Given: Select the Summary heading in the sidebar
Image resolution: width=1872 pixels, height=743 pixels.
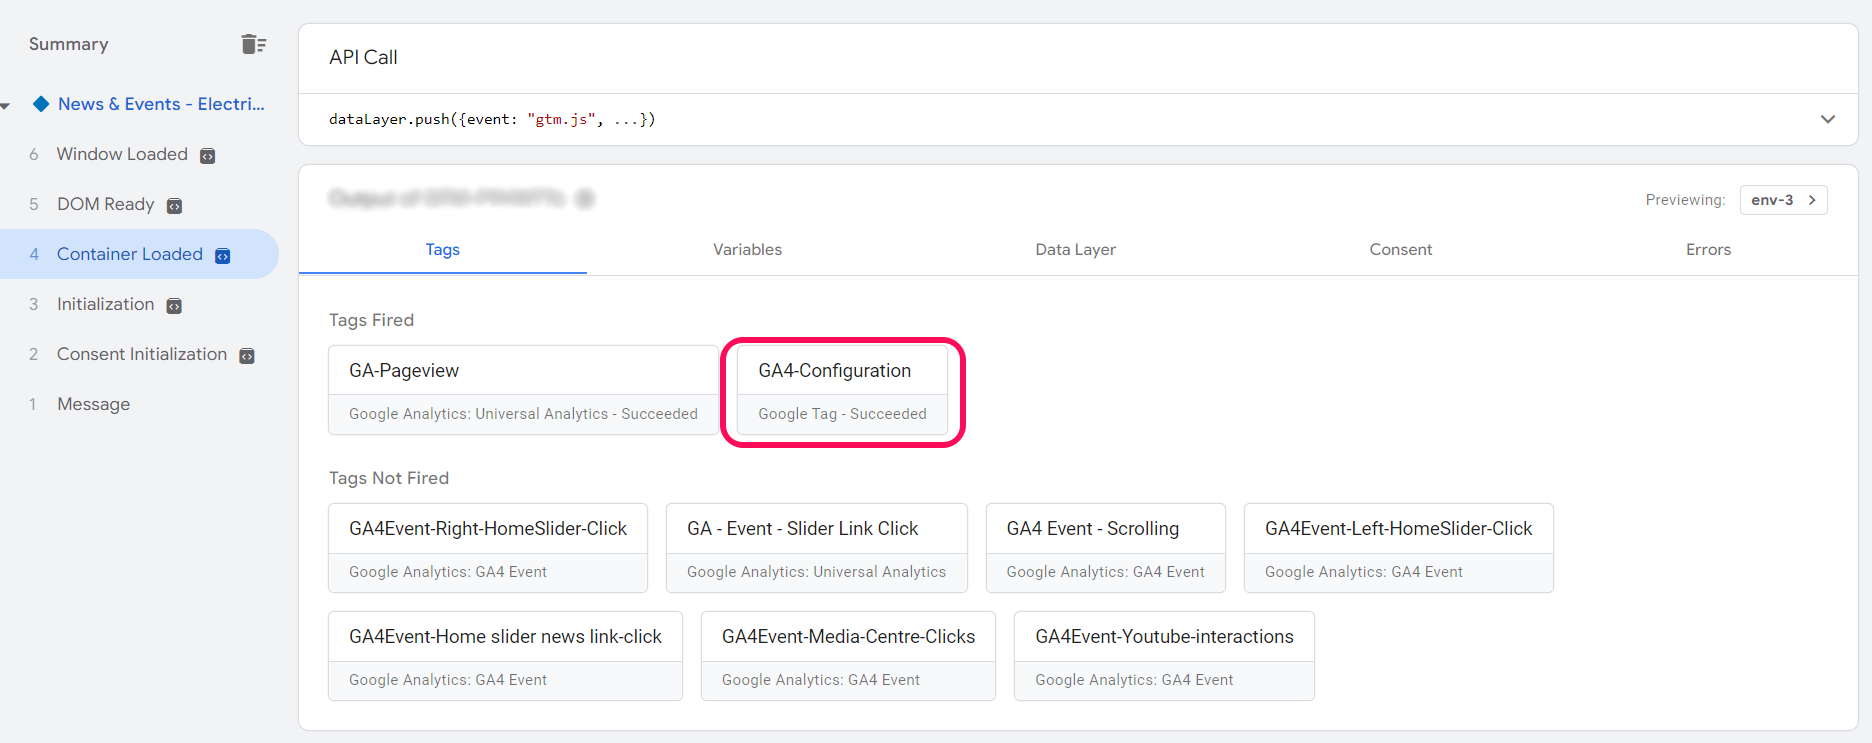Looking at the screenshot, I should pyautogui.click(x=69, y=44).
